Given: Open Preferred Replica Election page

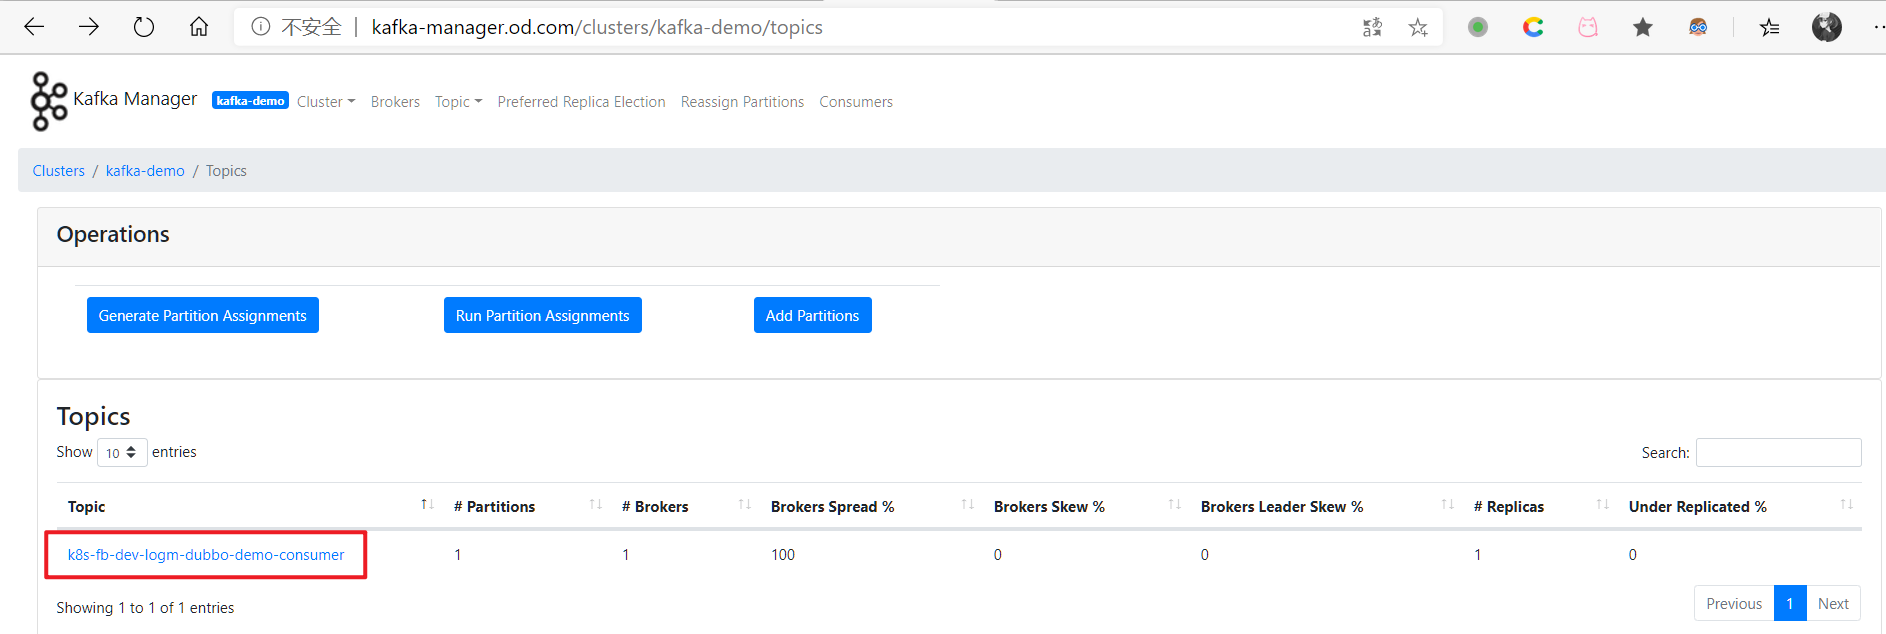Looking at the screenshot, I should (581, 102).
